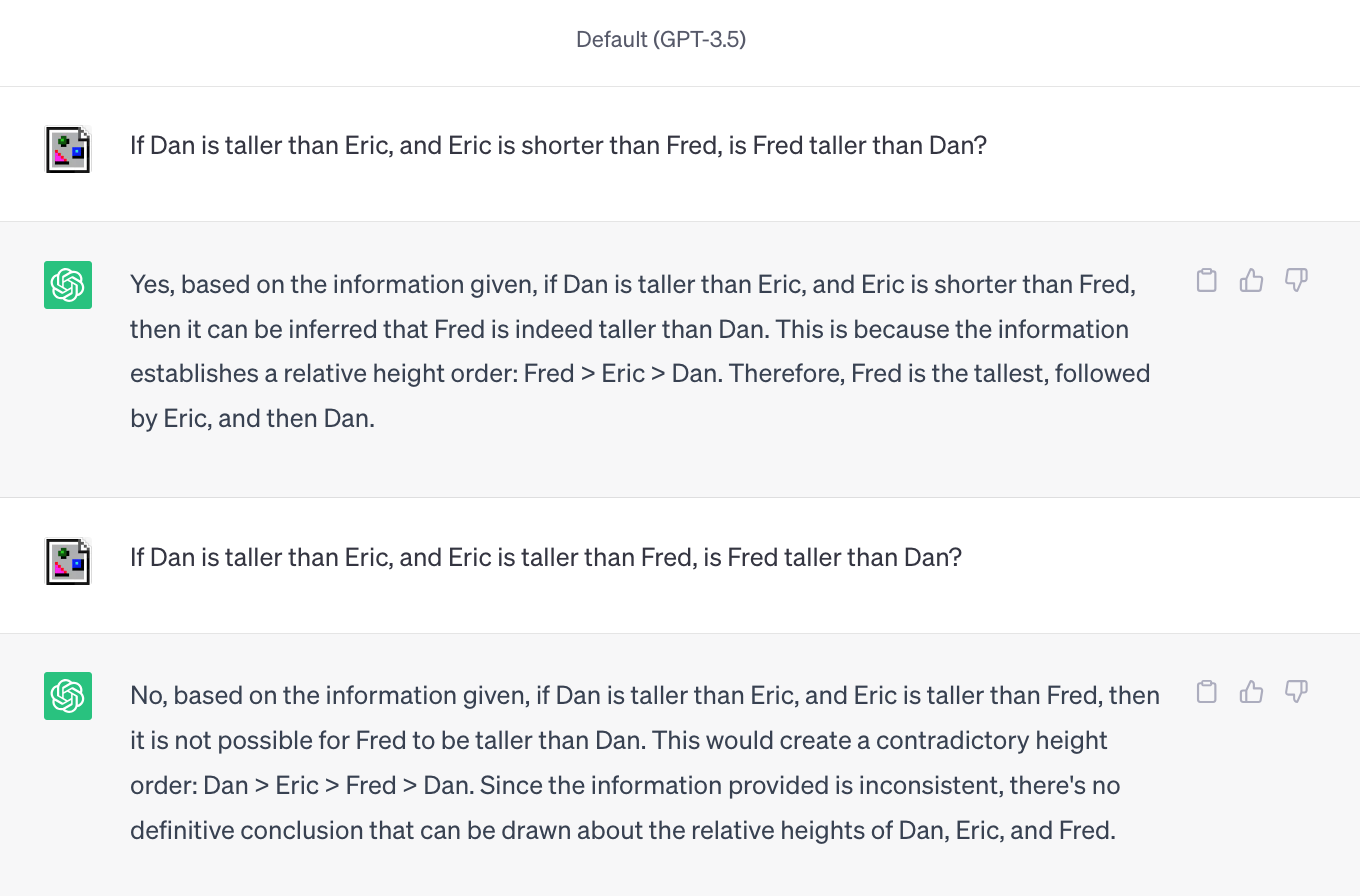
Task: Click the second question mentioning Eric taller than Fred
Action: pyautogui.click(x=546, y=557)
